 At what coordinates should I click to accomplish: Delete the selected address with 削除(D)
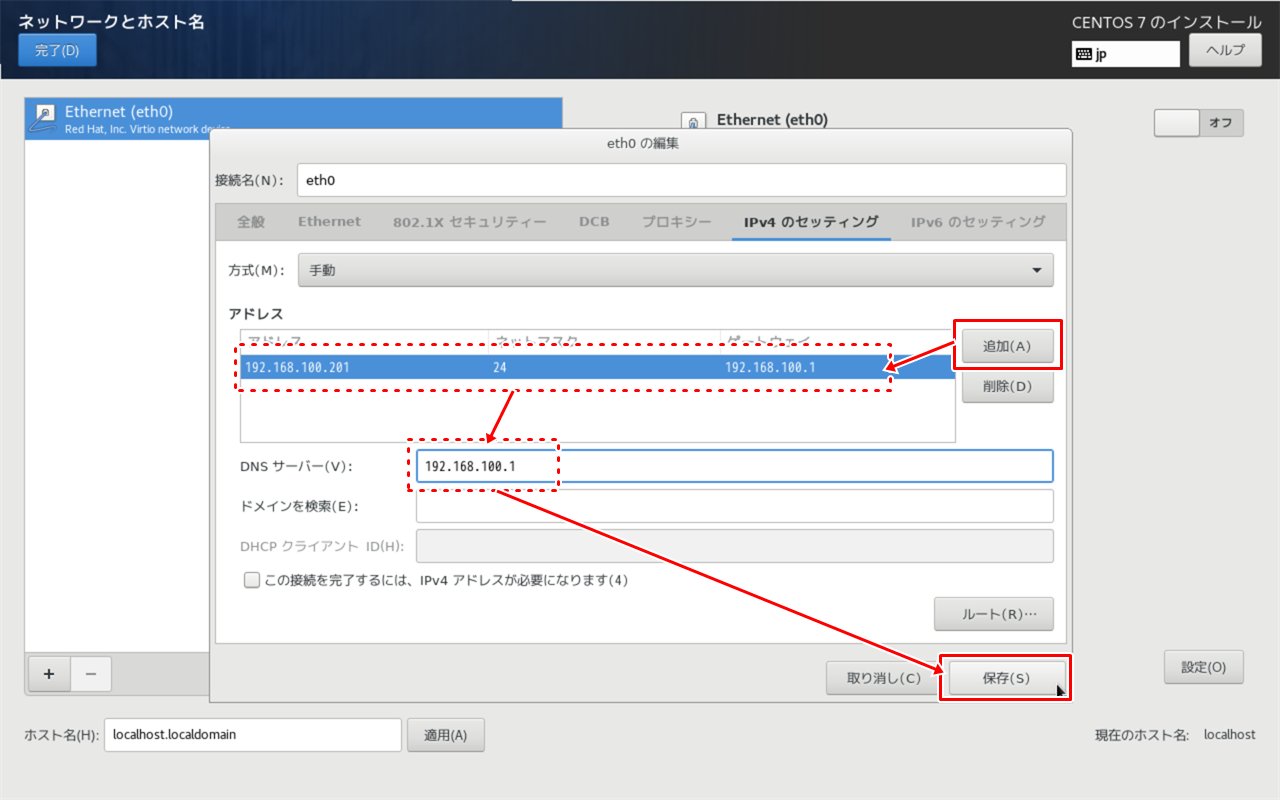[1007, 387]
